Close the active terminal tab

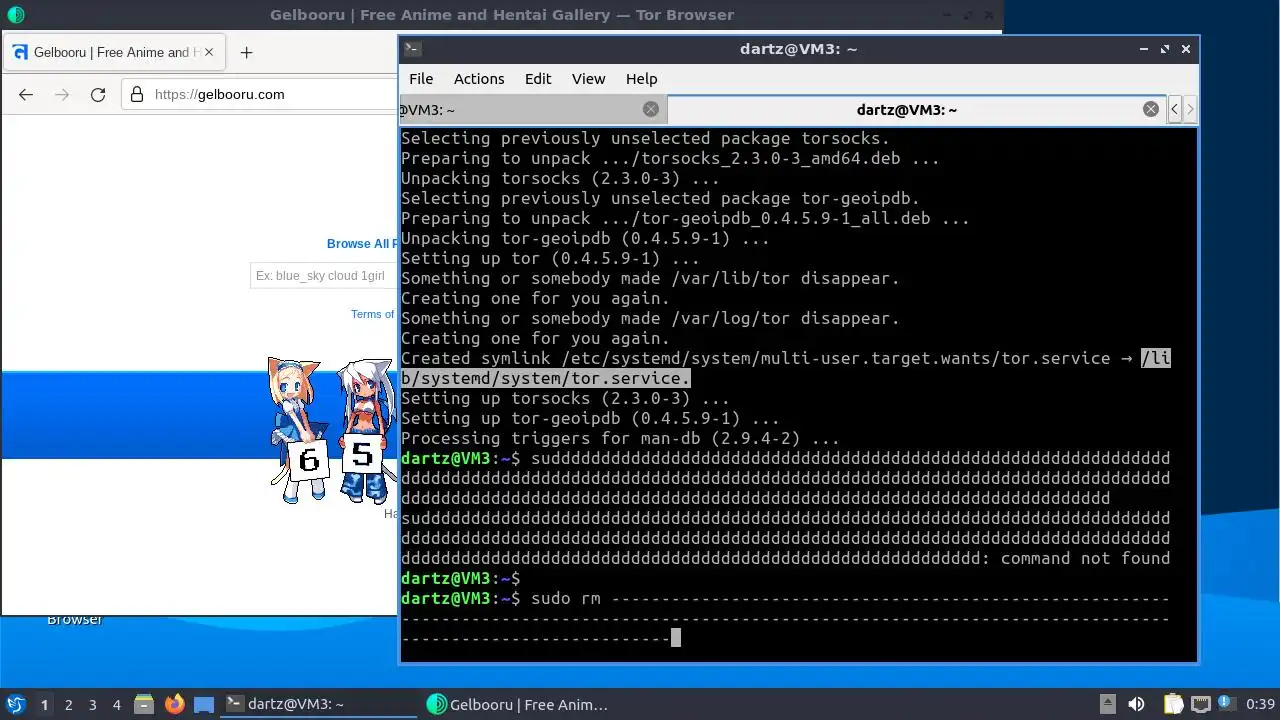point(1151,110)
